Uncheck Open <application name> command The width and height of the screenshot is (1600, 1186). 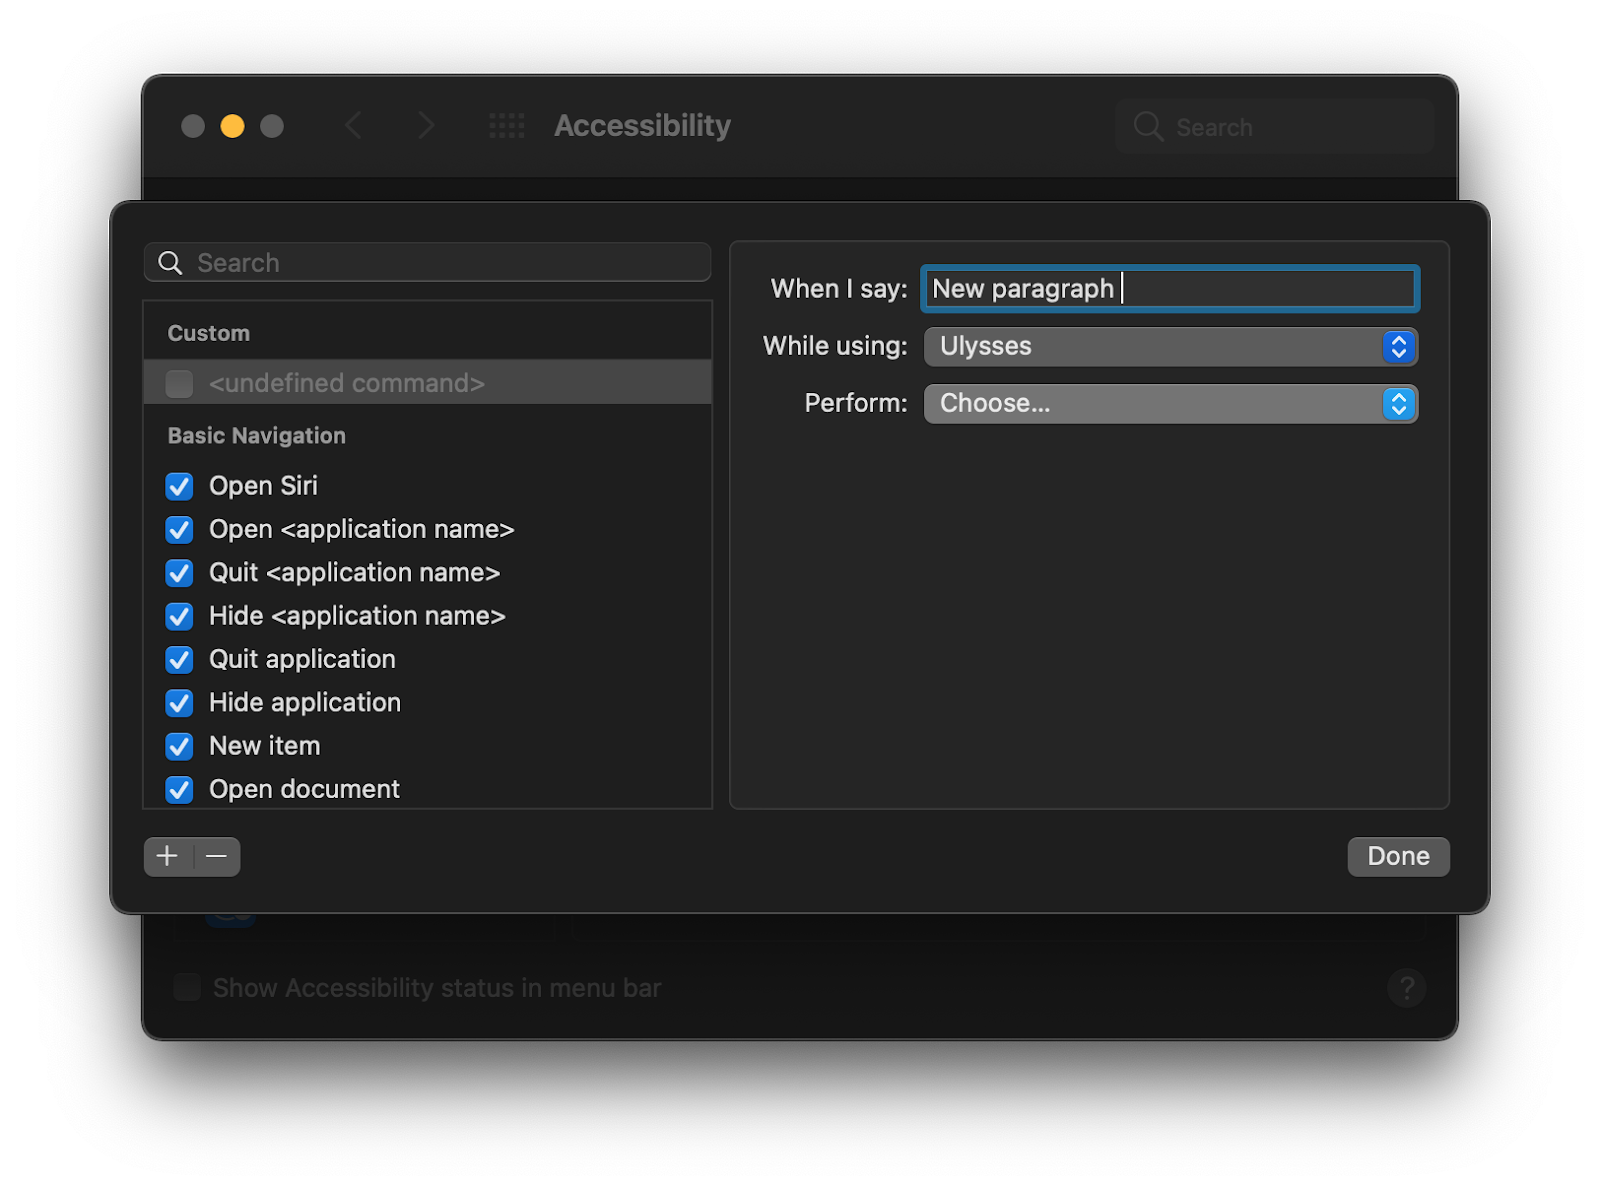(x=180, y=529)
